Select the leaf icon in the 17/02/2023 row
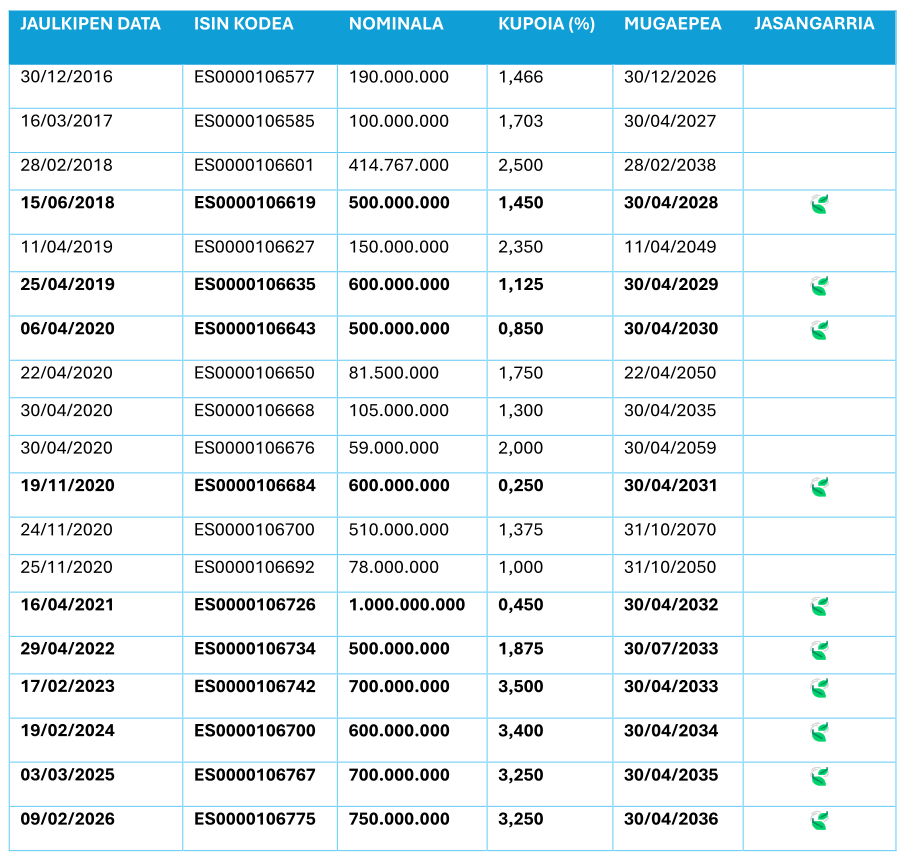 [x=819, y=688]
